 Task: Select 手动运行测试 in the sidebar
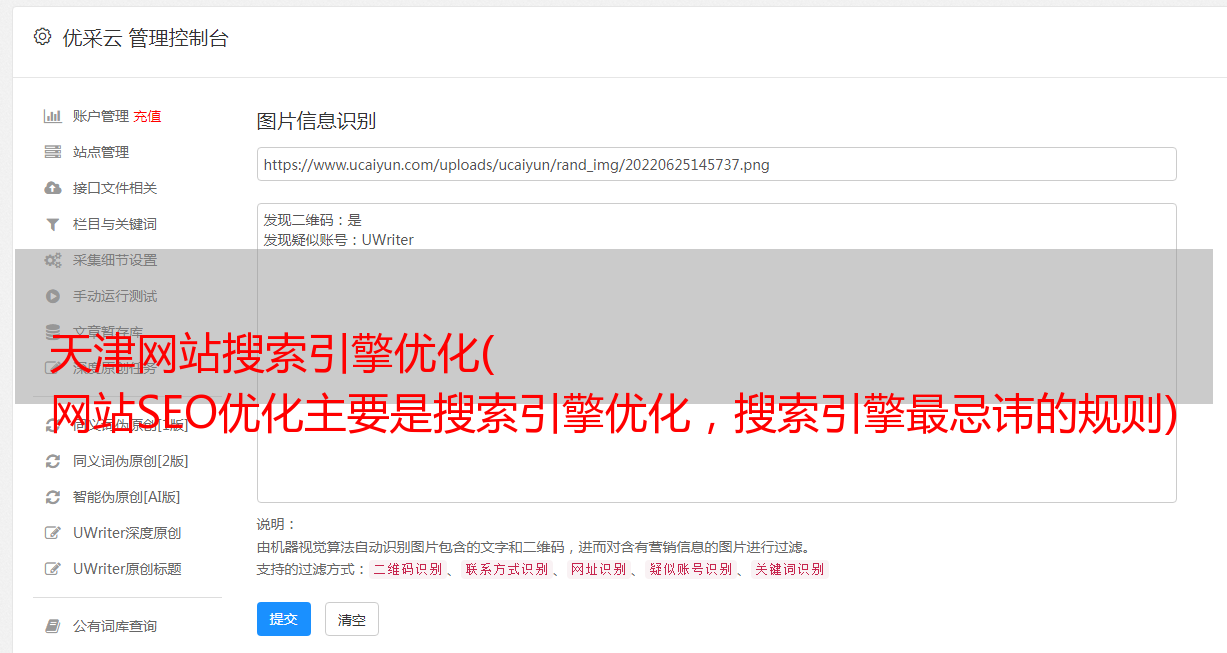[115, 296]
